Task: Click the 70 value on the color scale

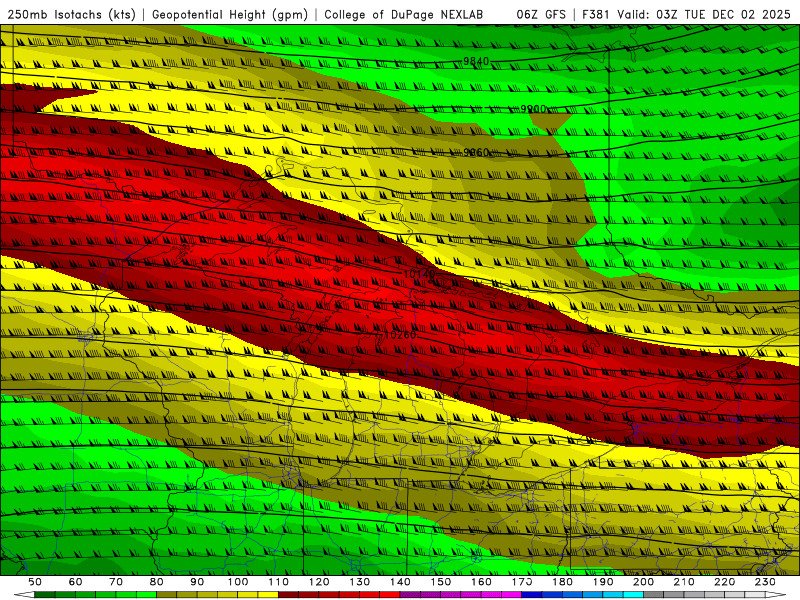Action: pos(116,582)
